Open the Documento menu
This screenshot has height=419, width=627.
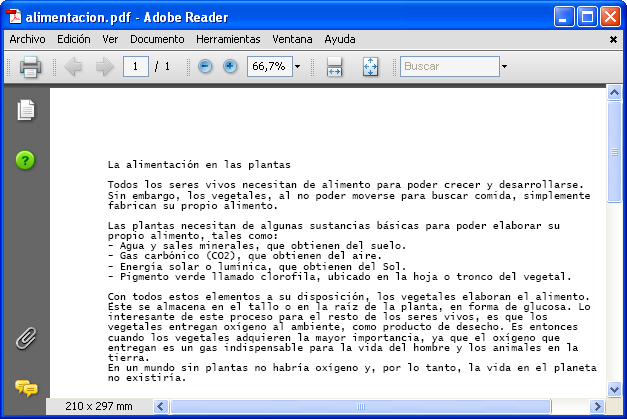point(157,39)
